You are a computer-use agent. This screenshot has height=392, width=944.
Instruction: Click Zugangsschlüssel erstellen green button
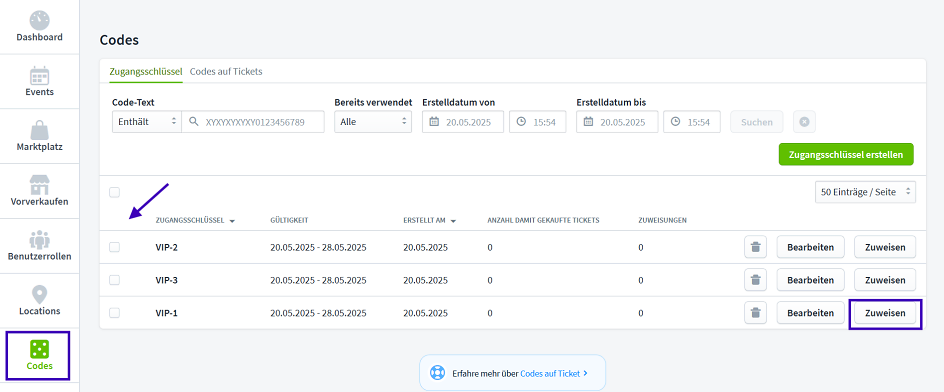pos(846,154)
